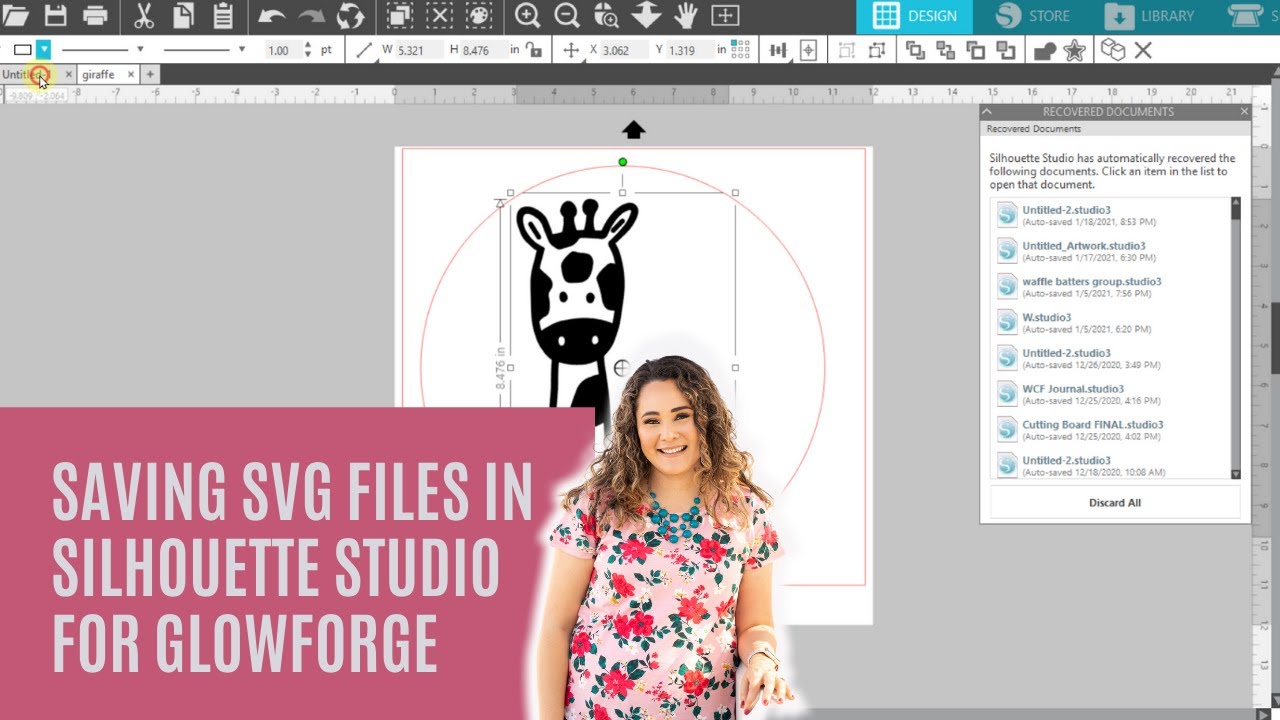Click the Group icon
The height and width of the screenshot is (720, 1280).
[x=847, y=50]
